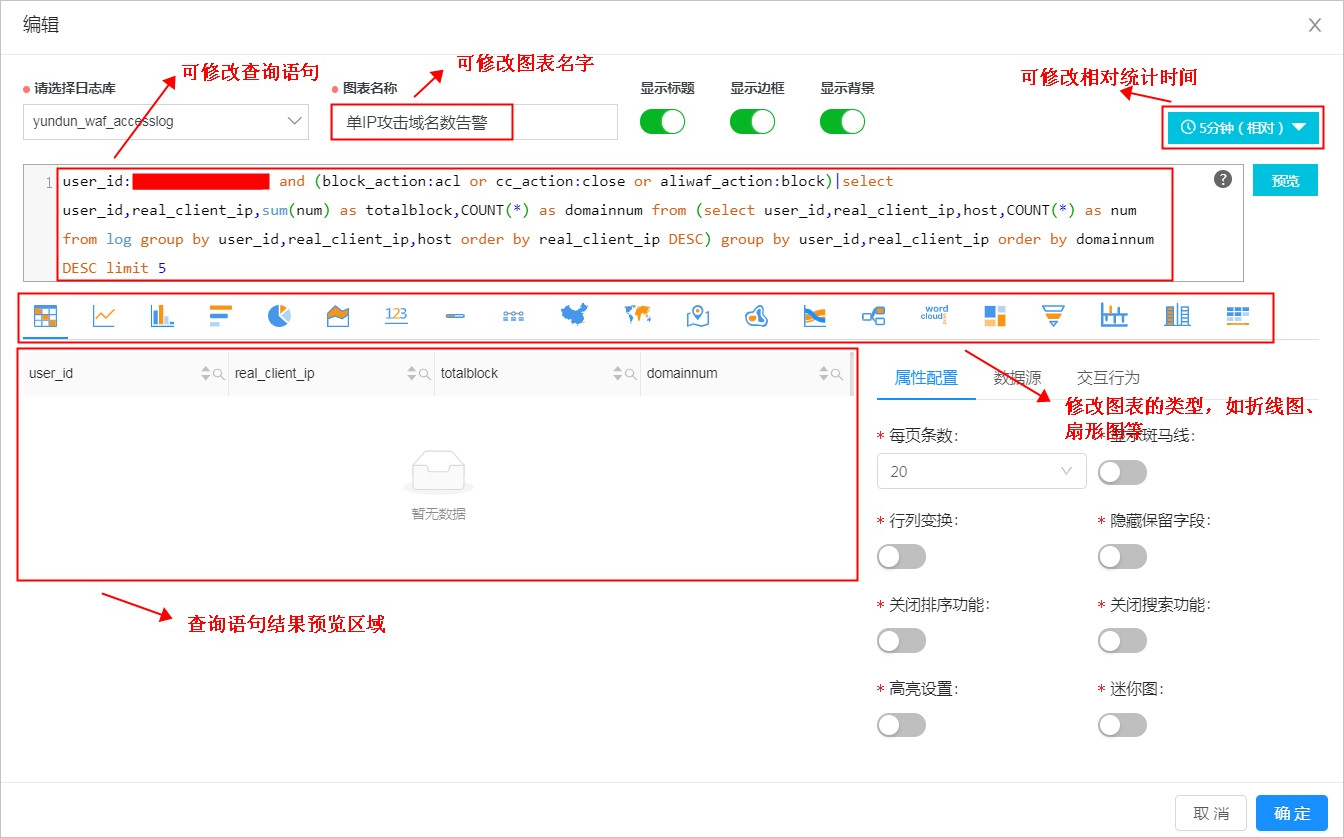Select the heat blob chart icon

click(756, 316)
